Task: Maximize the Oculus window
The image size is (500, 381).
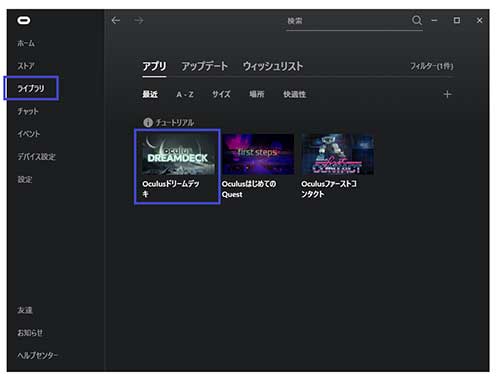Action: (x=457, y=20)
